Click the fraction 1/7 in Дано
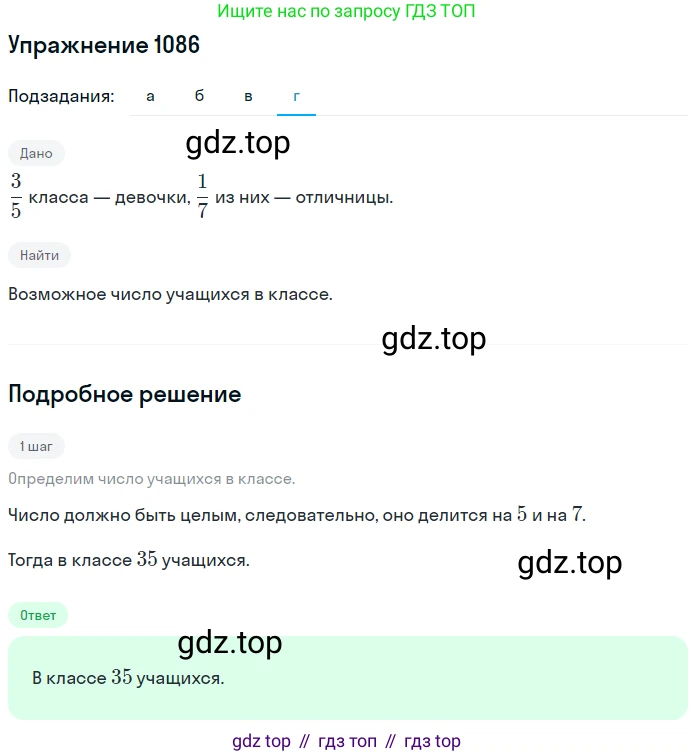 pos(203,196)
